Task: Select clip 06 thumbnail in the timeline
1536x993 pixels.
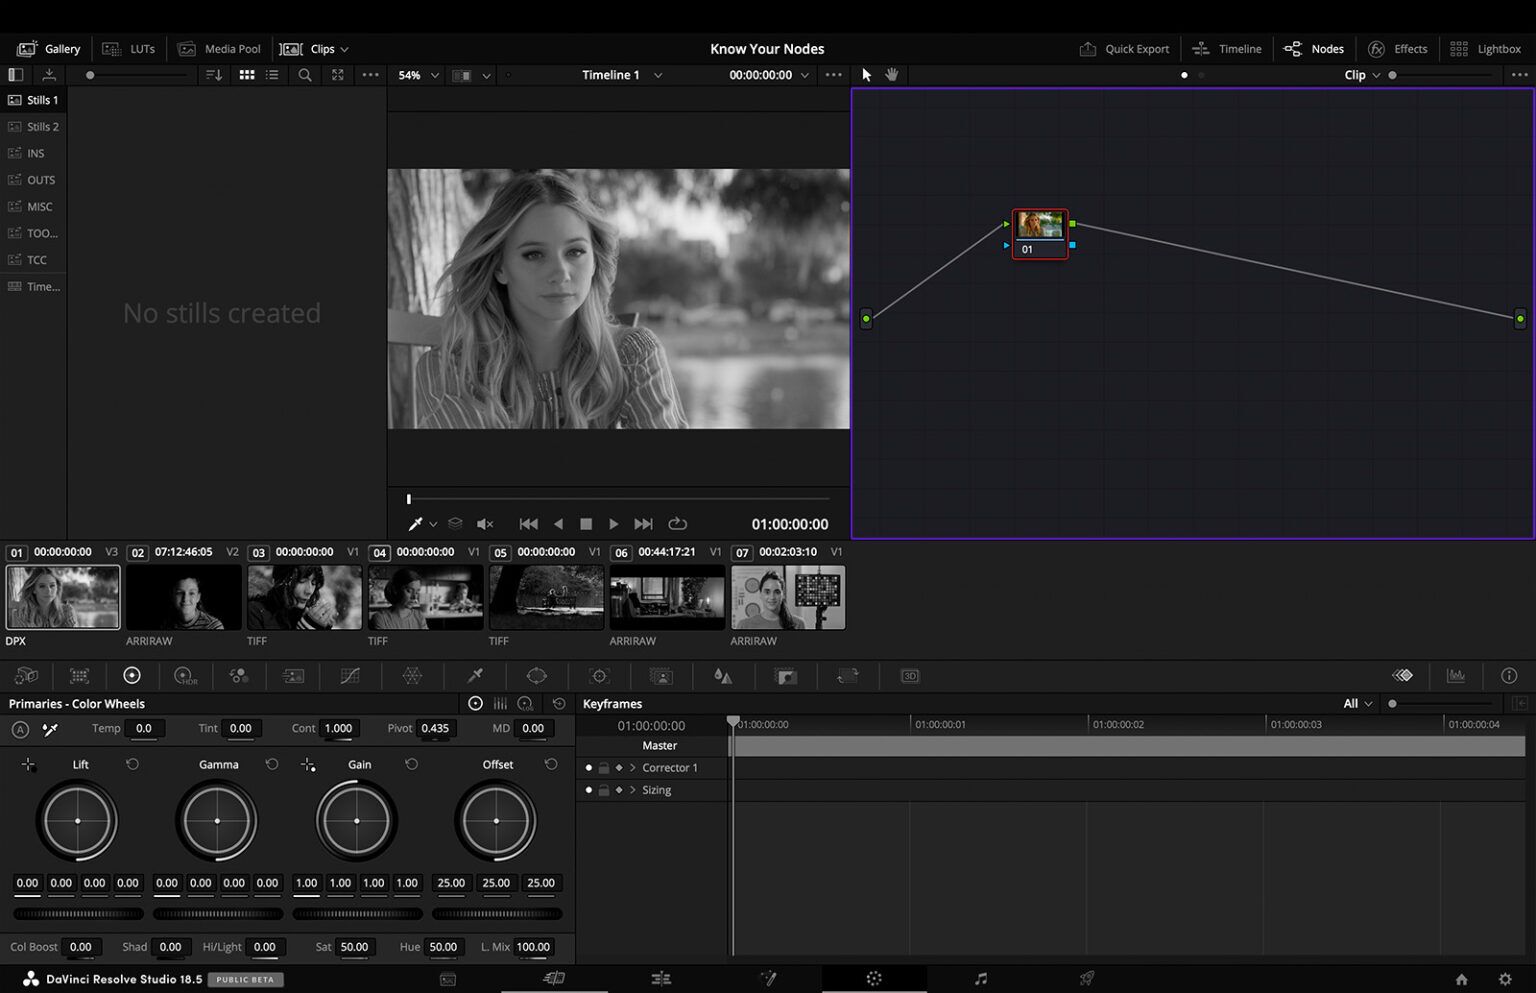Action: pos(666,597)
